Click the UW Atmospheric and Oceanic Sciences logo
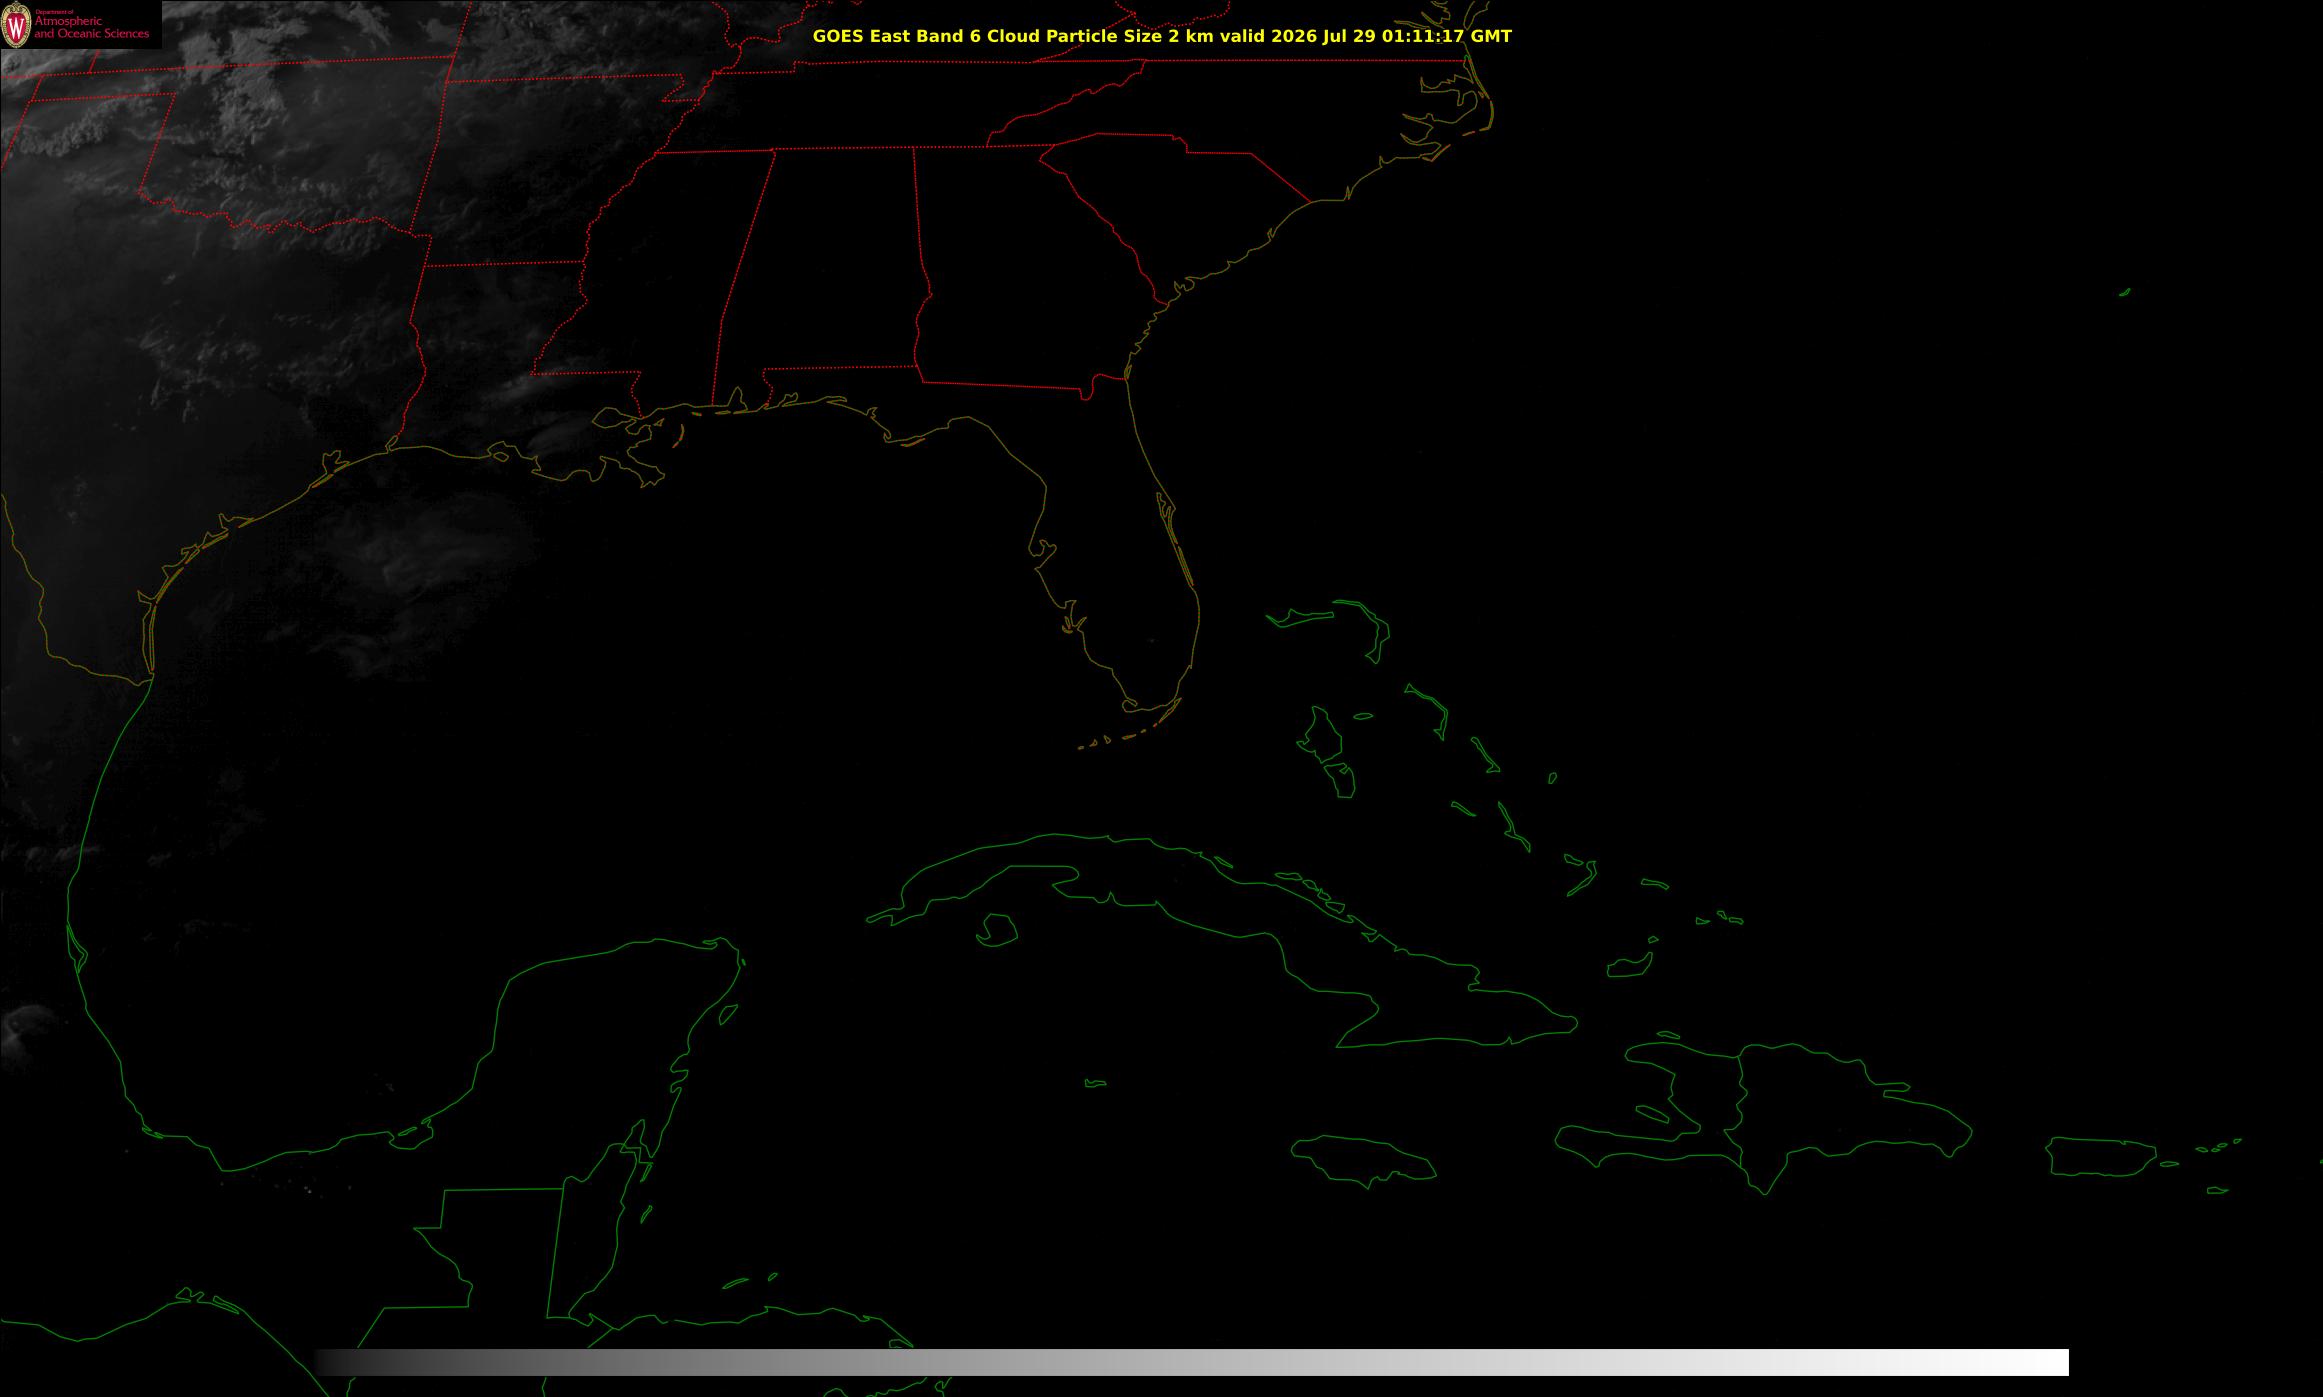 point(80,25)
